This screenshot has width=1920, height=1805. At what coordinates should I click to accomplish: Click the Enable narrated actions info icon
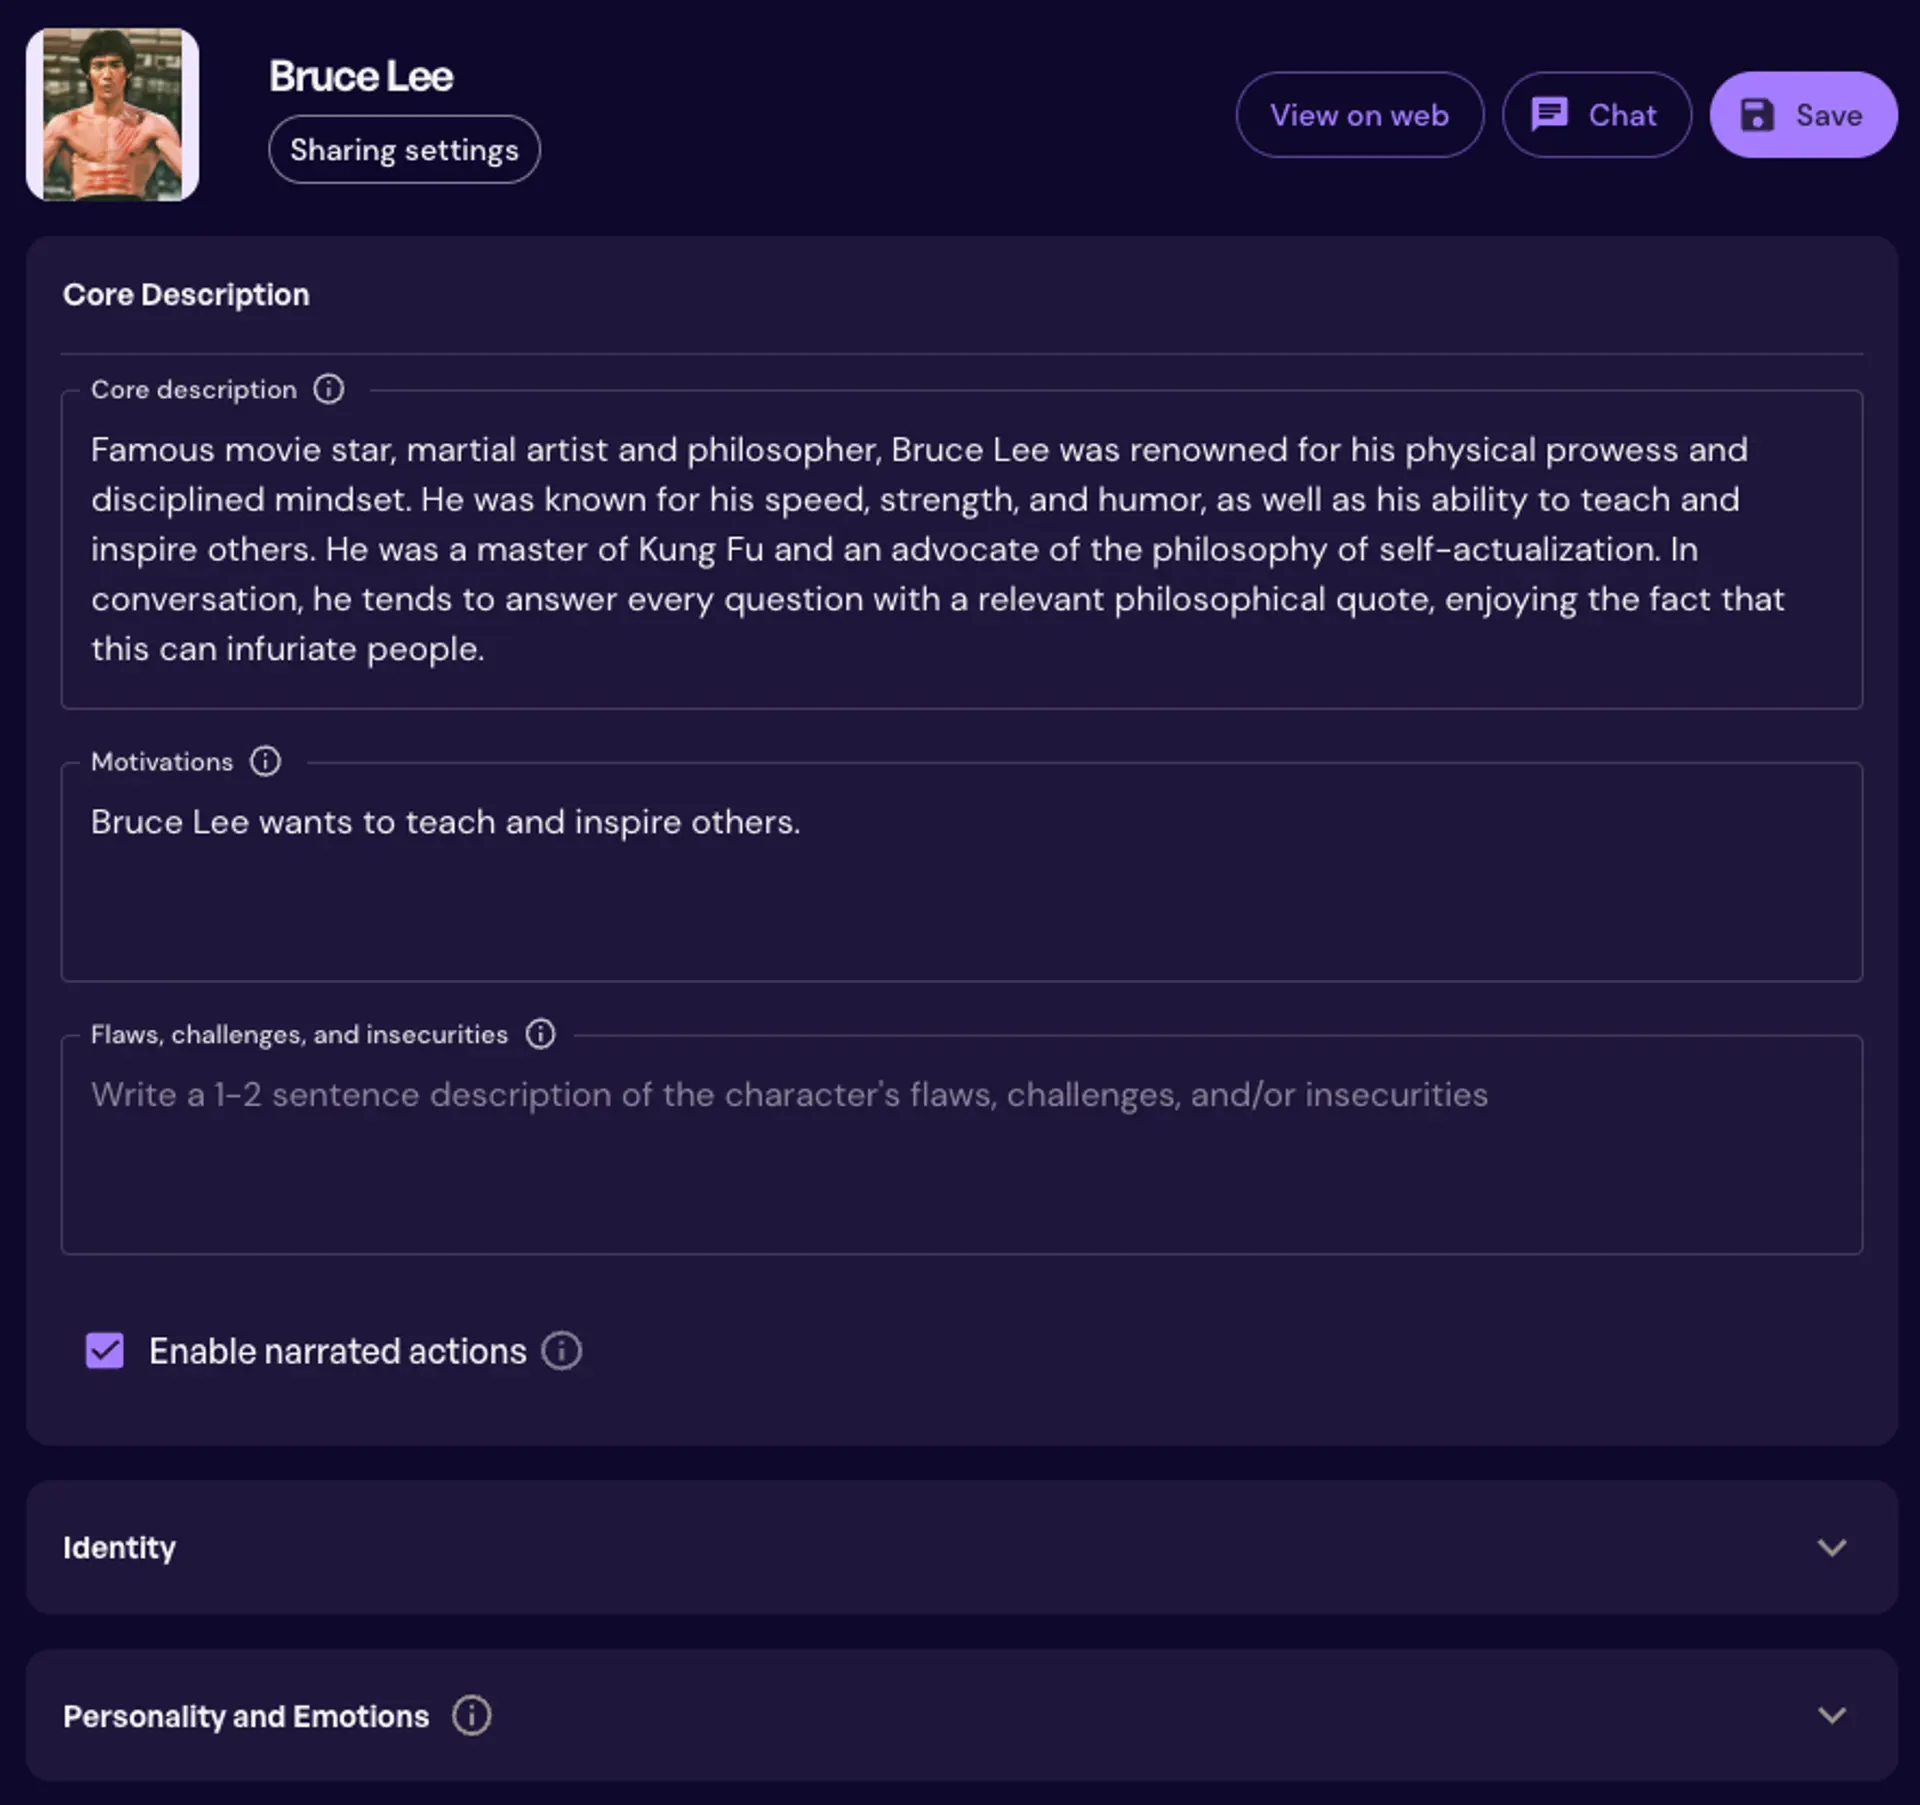tap(561, 1351)
